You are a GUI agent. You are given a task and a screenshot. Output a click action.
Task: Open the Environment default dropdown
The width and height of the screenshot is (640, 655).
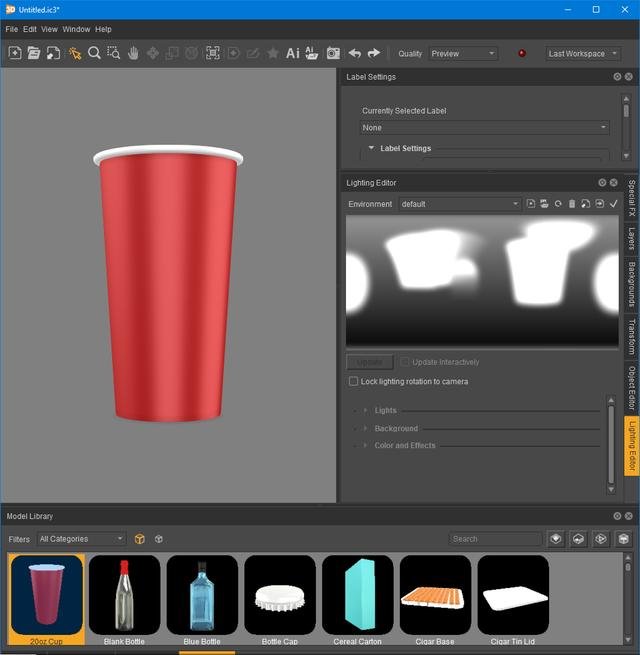(x=459, y=204)
